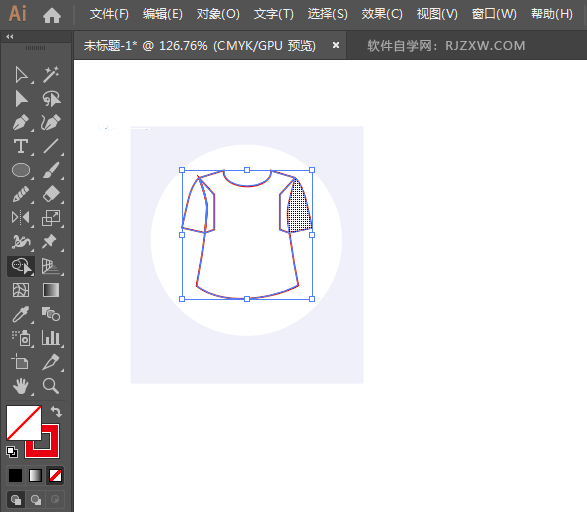
Task: Reset to default fill and stroke
Action: click(x=12, y=452)
